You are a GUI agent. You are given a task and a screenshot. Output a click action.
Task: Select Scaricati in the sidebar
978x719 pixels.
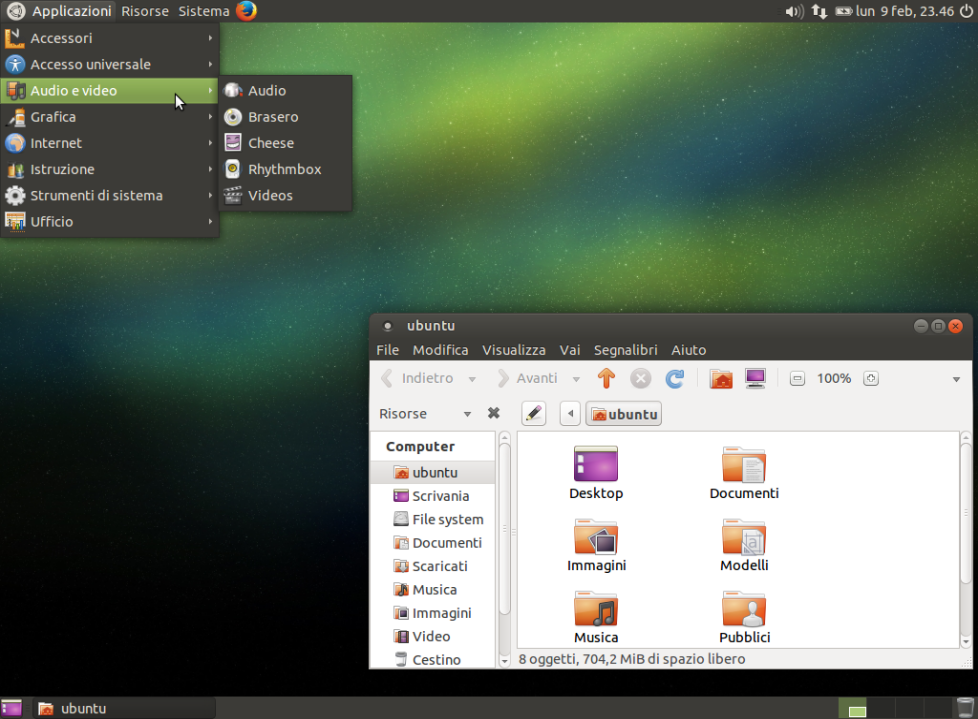(x=439, y=566)
